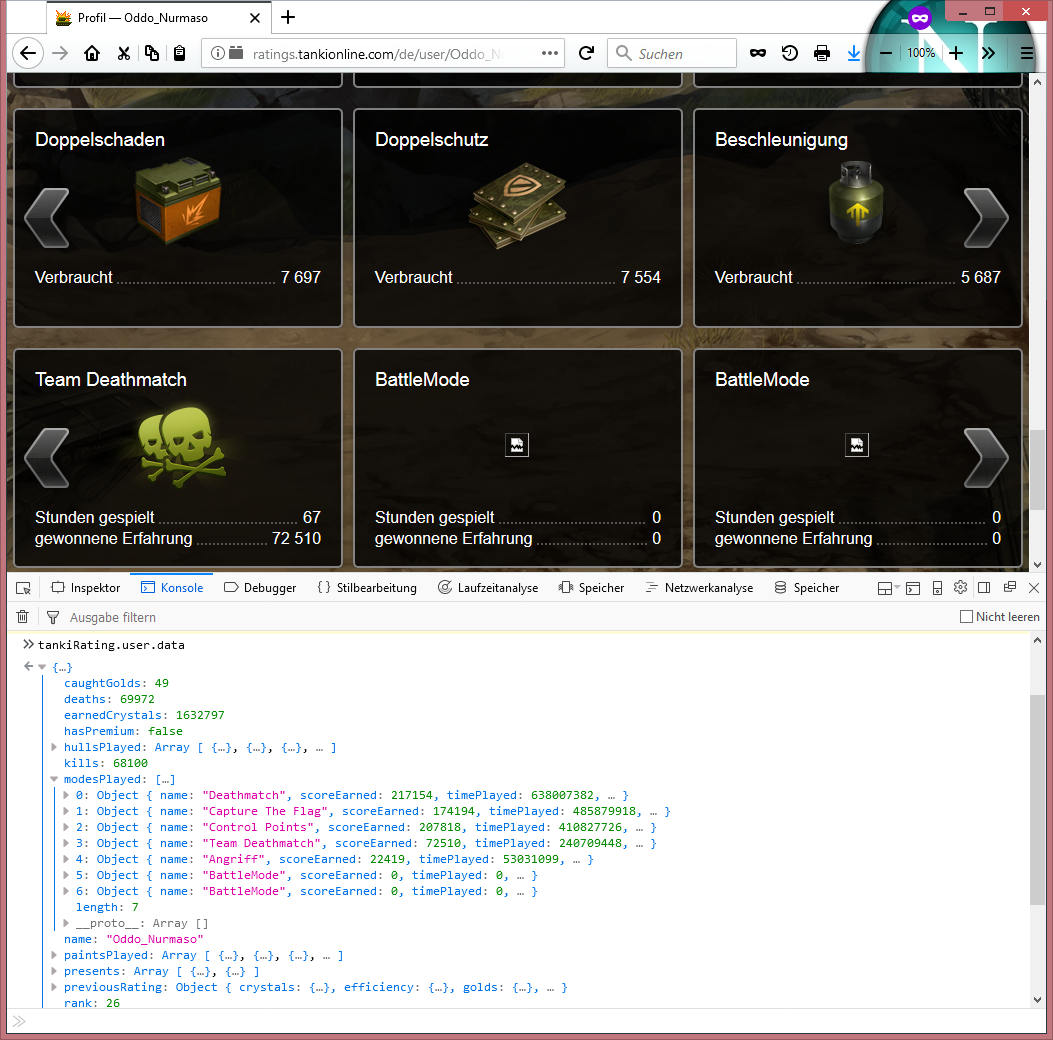Reload the current page
The image size is (1053, 1040).
click(587, 54)
